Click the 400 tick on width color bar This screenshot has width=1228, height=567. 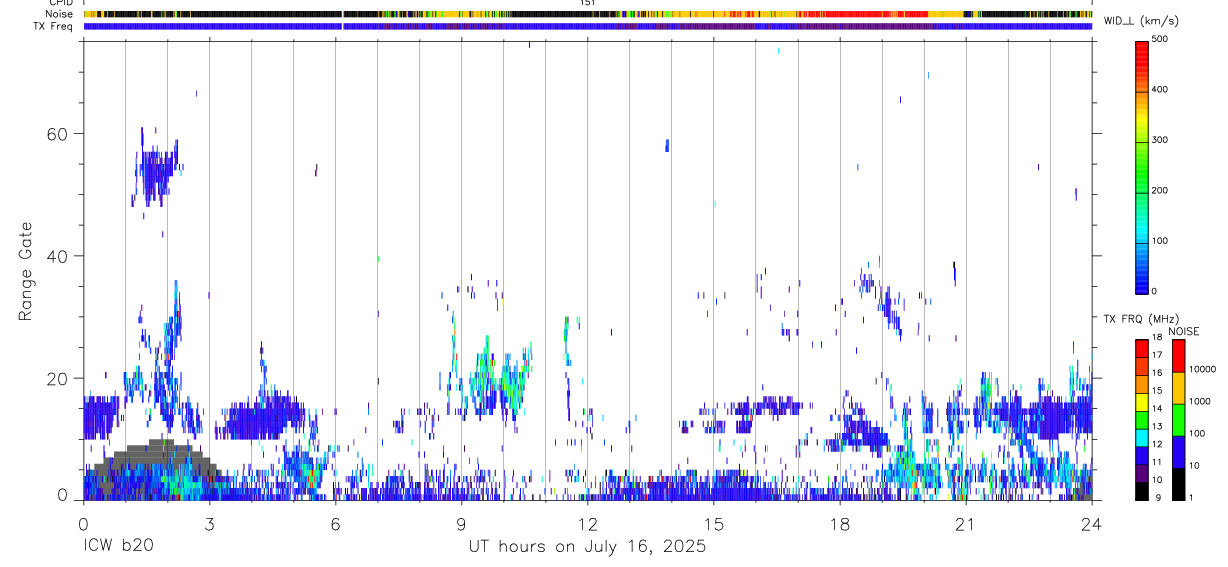tap(1161, 90)
